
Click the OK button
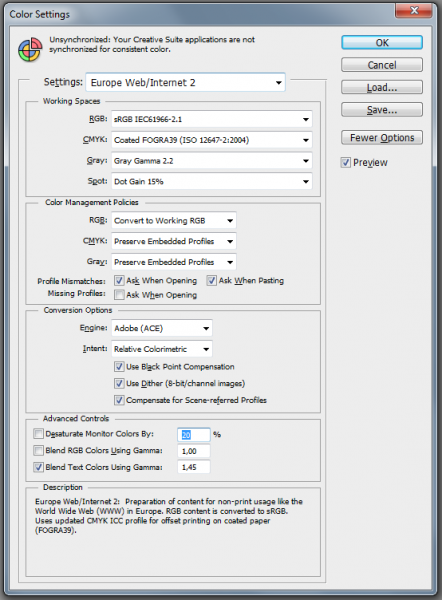click(x=382, y=42)
